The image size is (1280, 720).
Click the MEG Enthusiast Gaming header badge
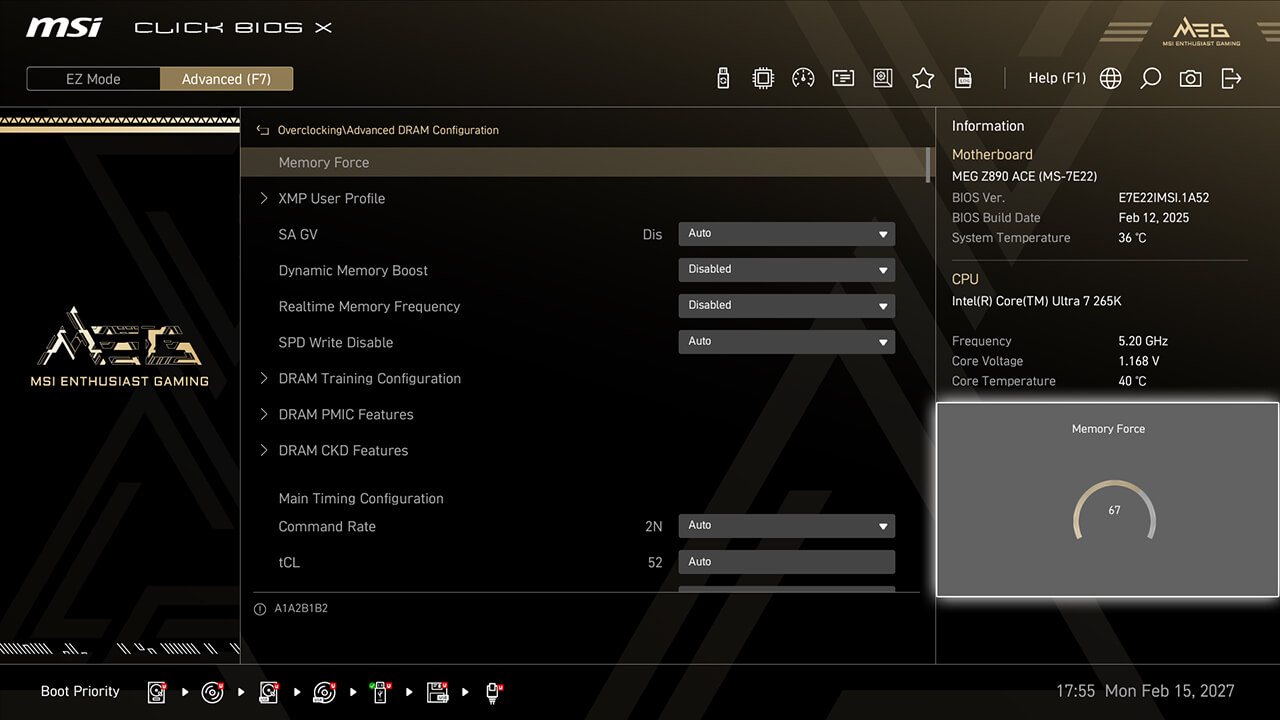pyautogui.click(x=1200, y=31)
